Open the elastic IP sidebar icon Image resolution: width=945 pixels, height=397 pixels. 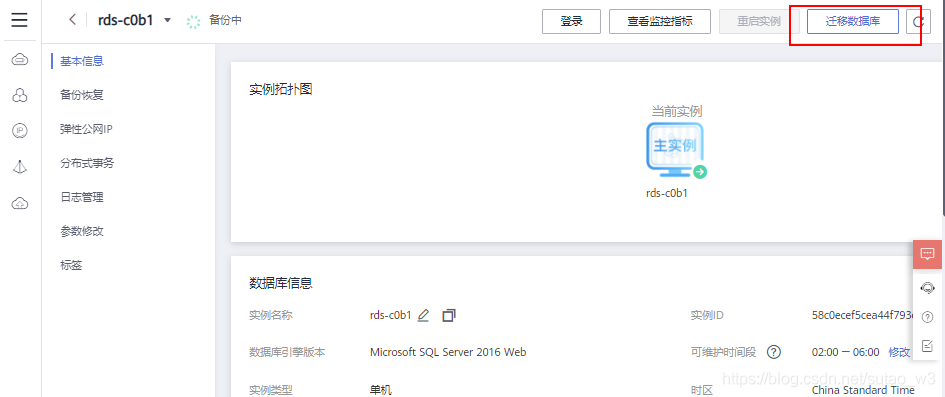[x=20, y=131]
